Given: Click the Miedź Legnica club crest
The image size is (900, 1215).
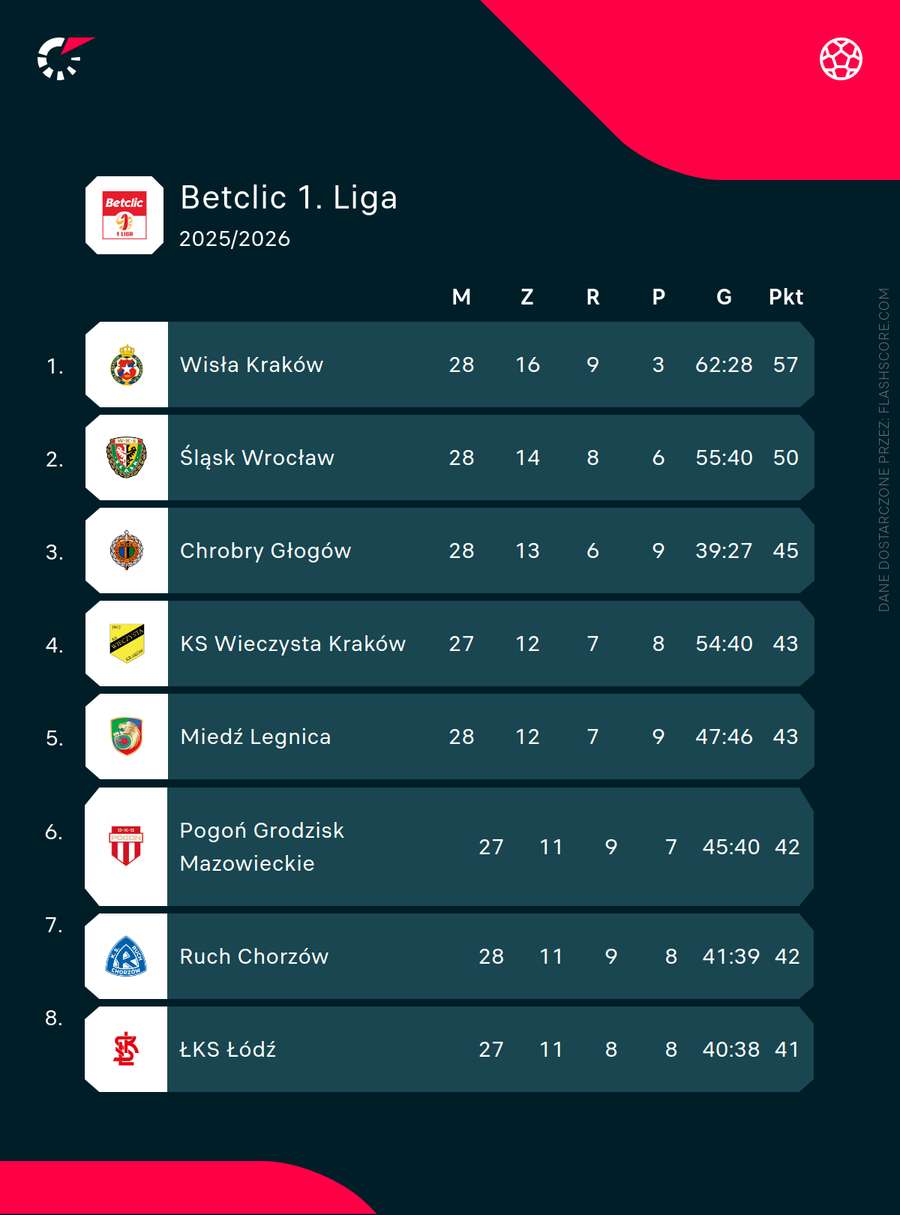Looking at the screenshot, I should coord(126,736).
